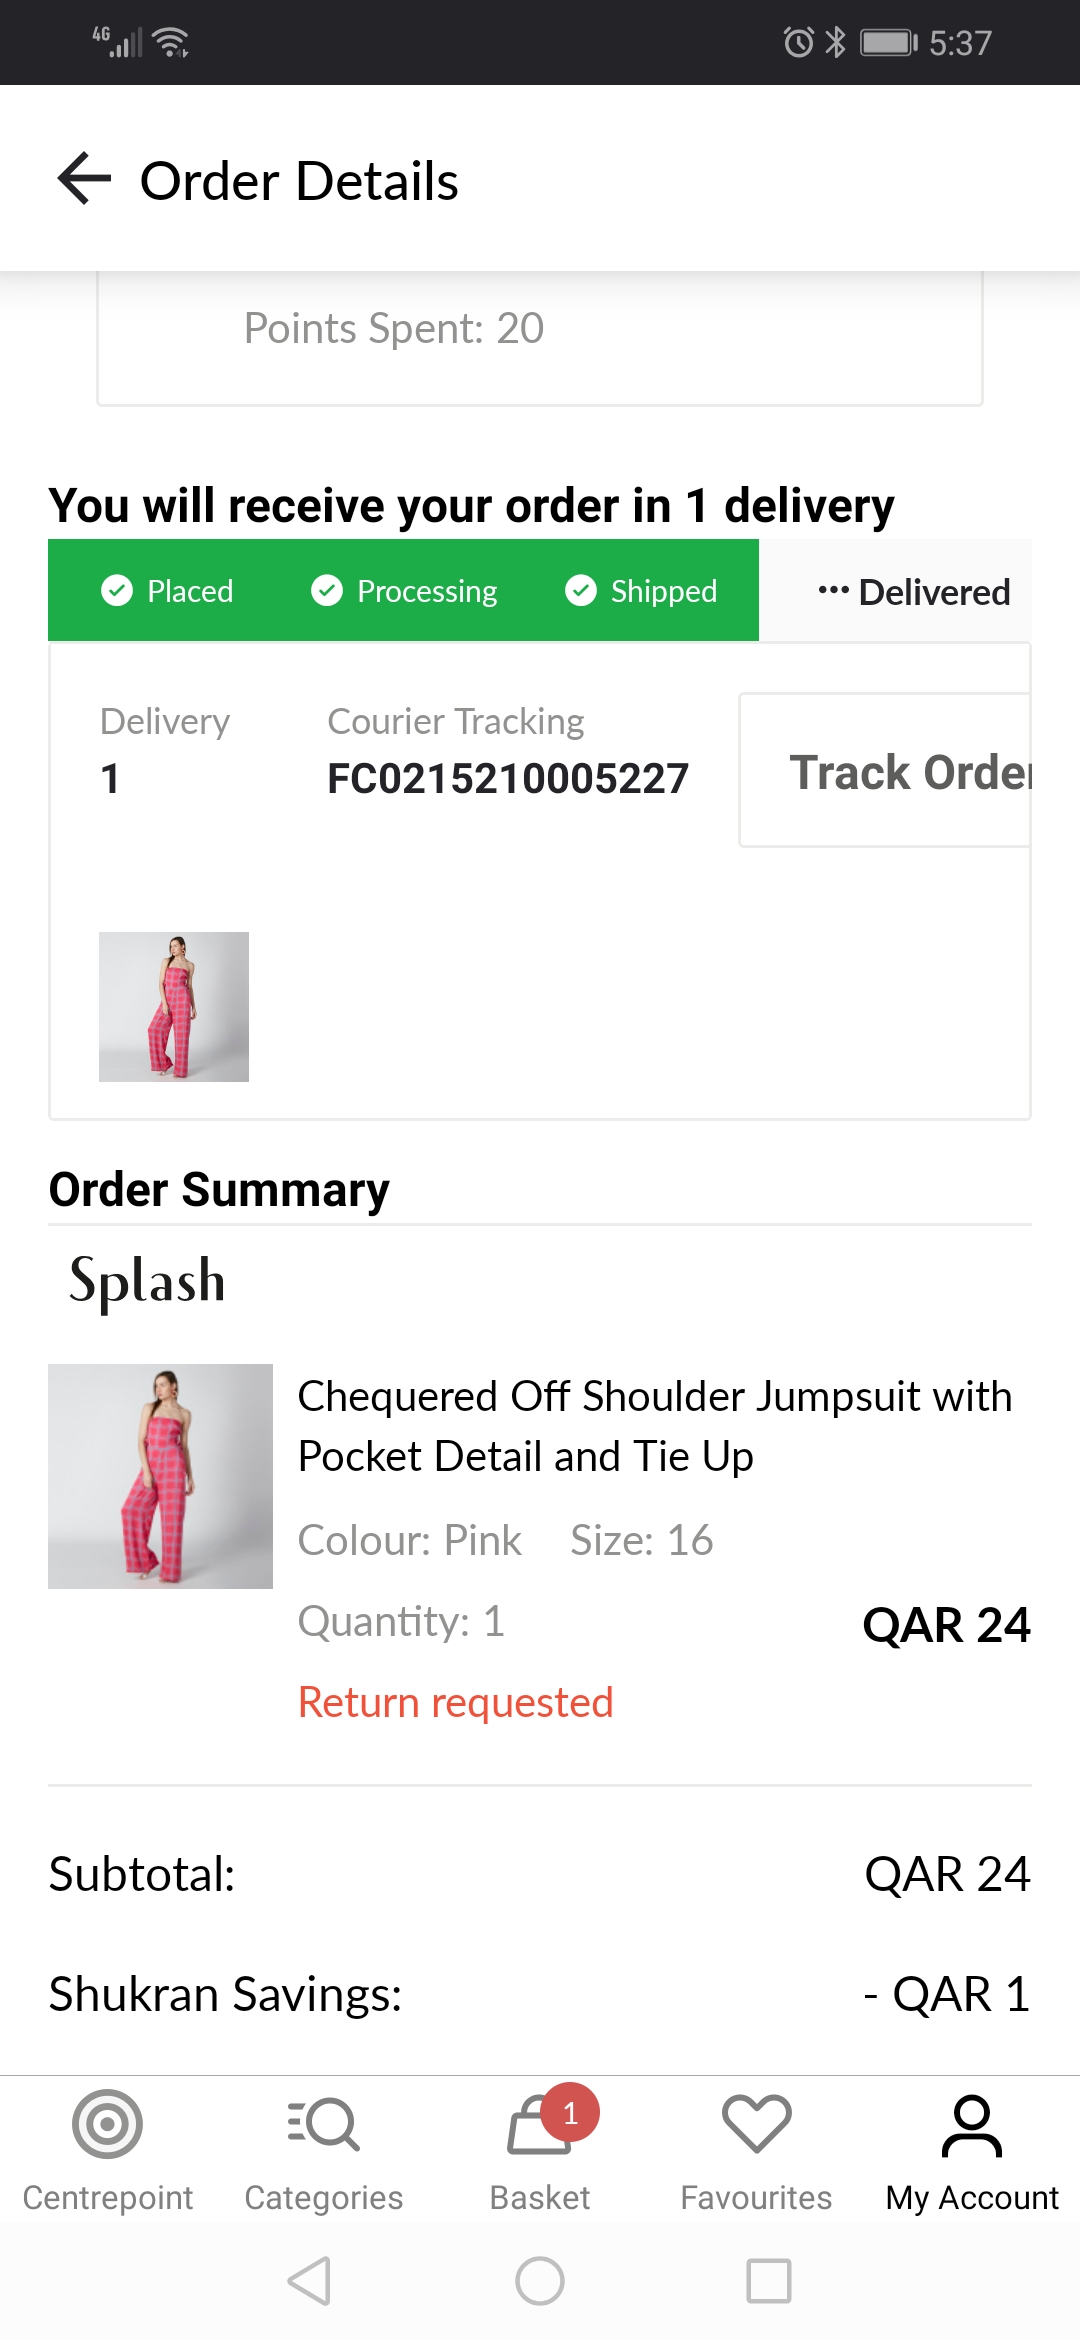Tap the back arrow icon
This screenshot has width=1080, height=2340.
pos(84,180)
